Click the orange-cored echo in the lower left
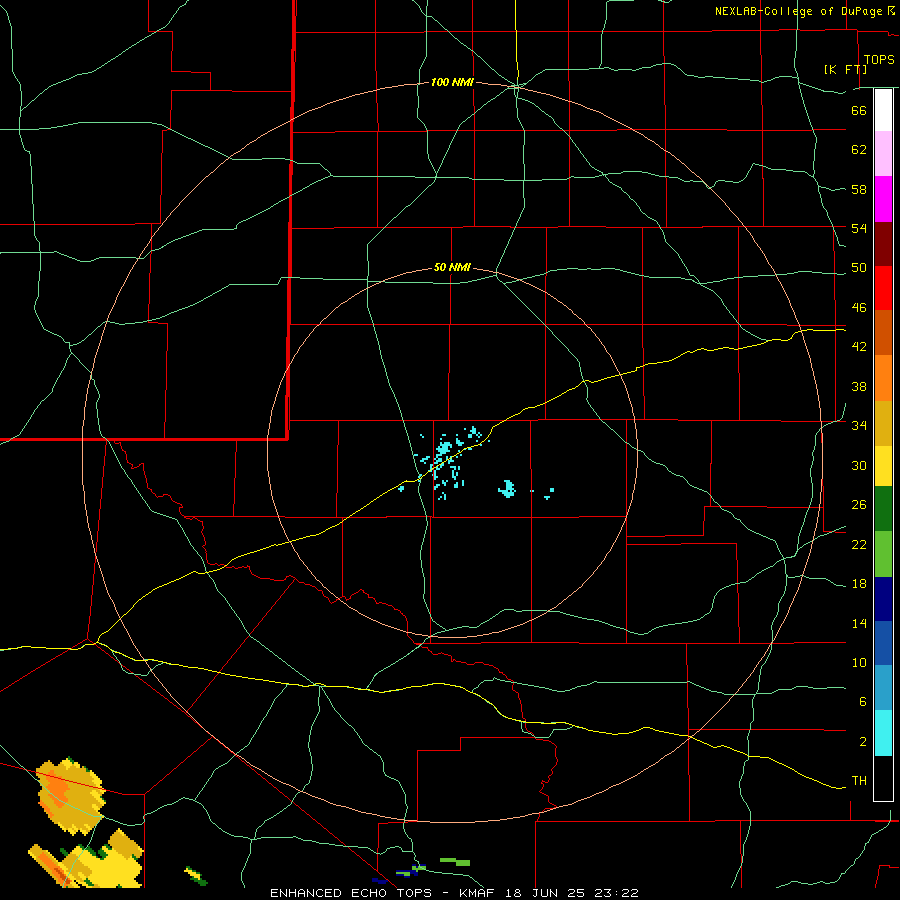The image size is (900, 900). pos(71,796)
